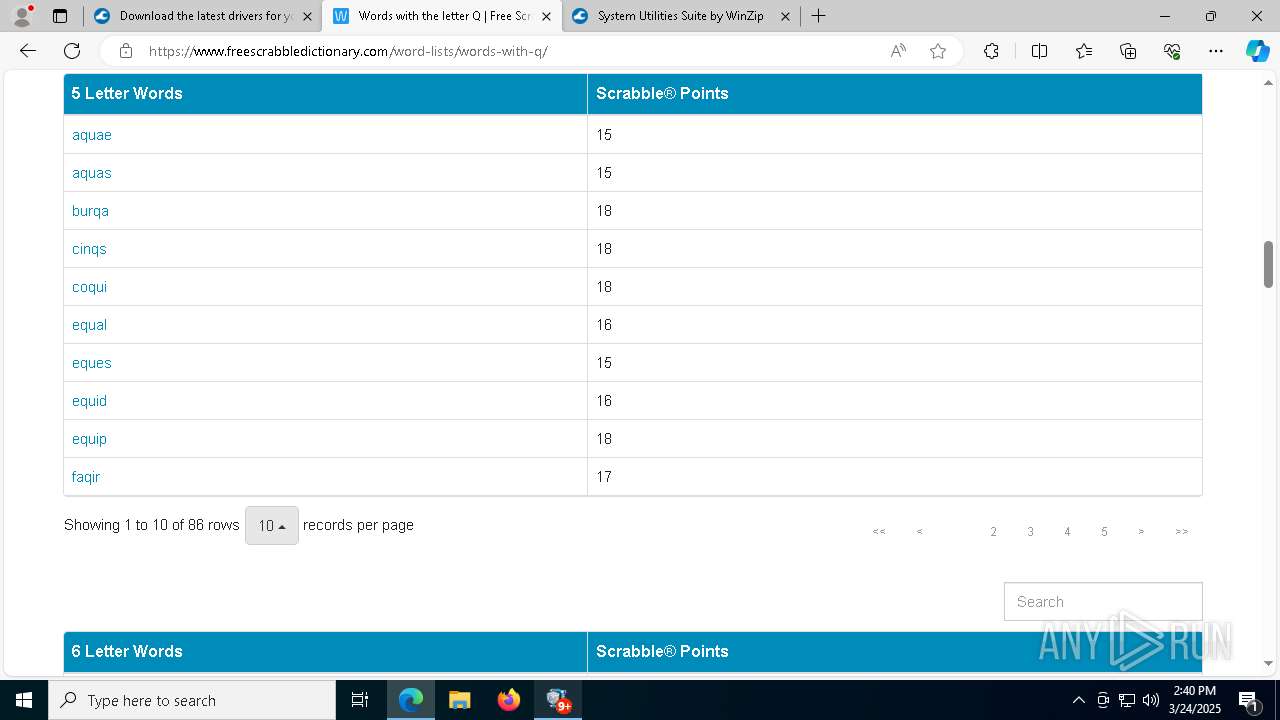
Task: Select the points value 17 for faqir
Action: point(604,477)
